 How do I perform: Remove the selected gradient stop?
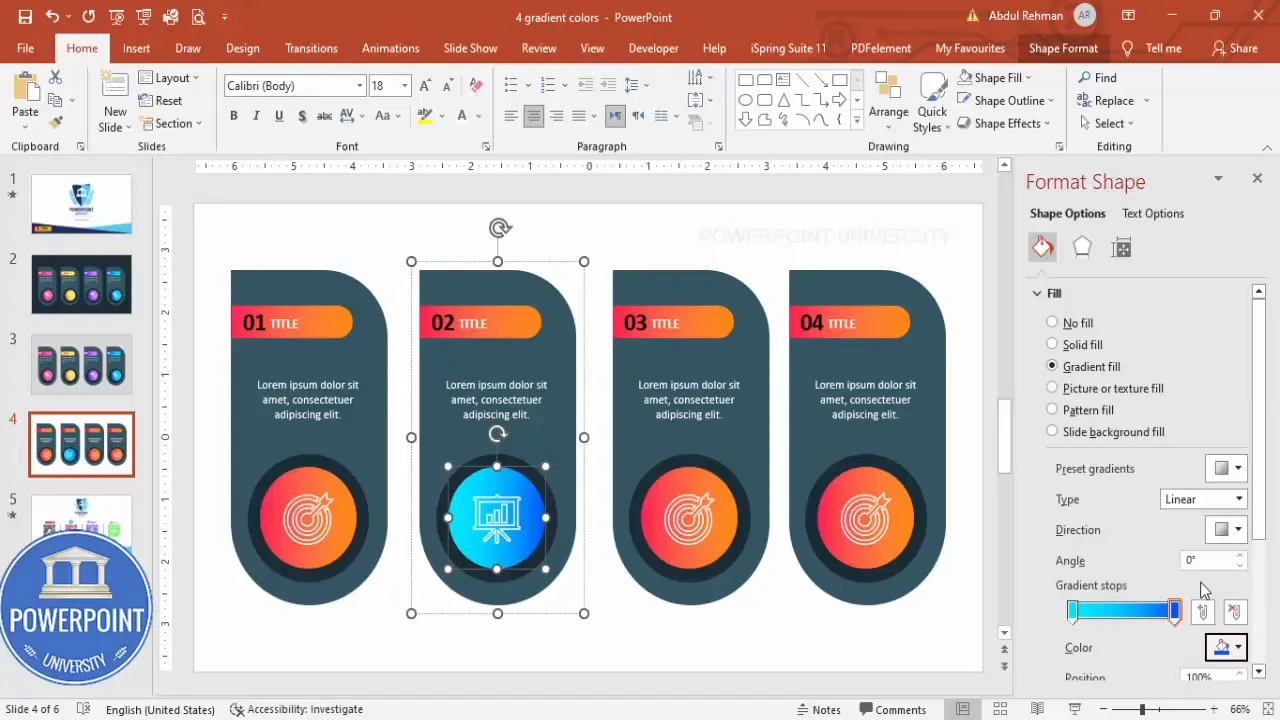coord(1235,612)
